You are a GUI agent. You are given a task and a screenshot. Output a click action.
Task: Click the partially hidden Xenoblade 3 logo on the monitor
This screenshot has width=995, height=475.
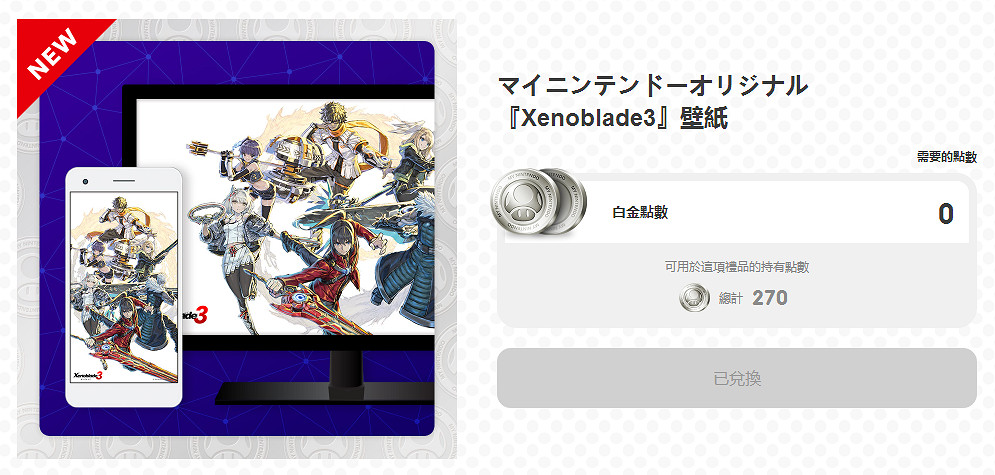point(196,315)
